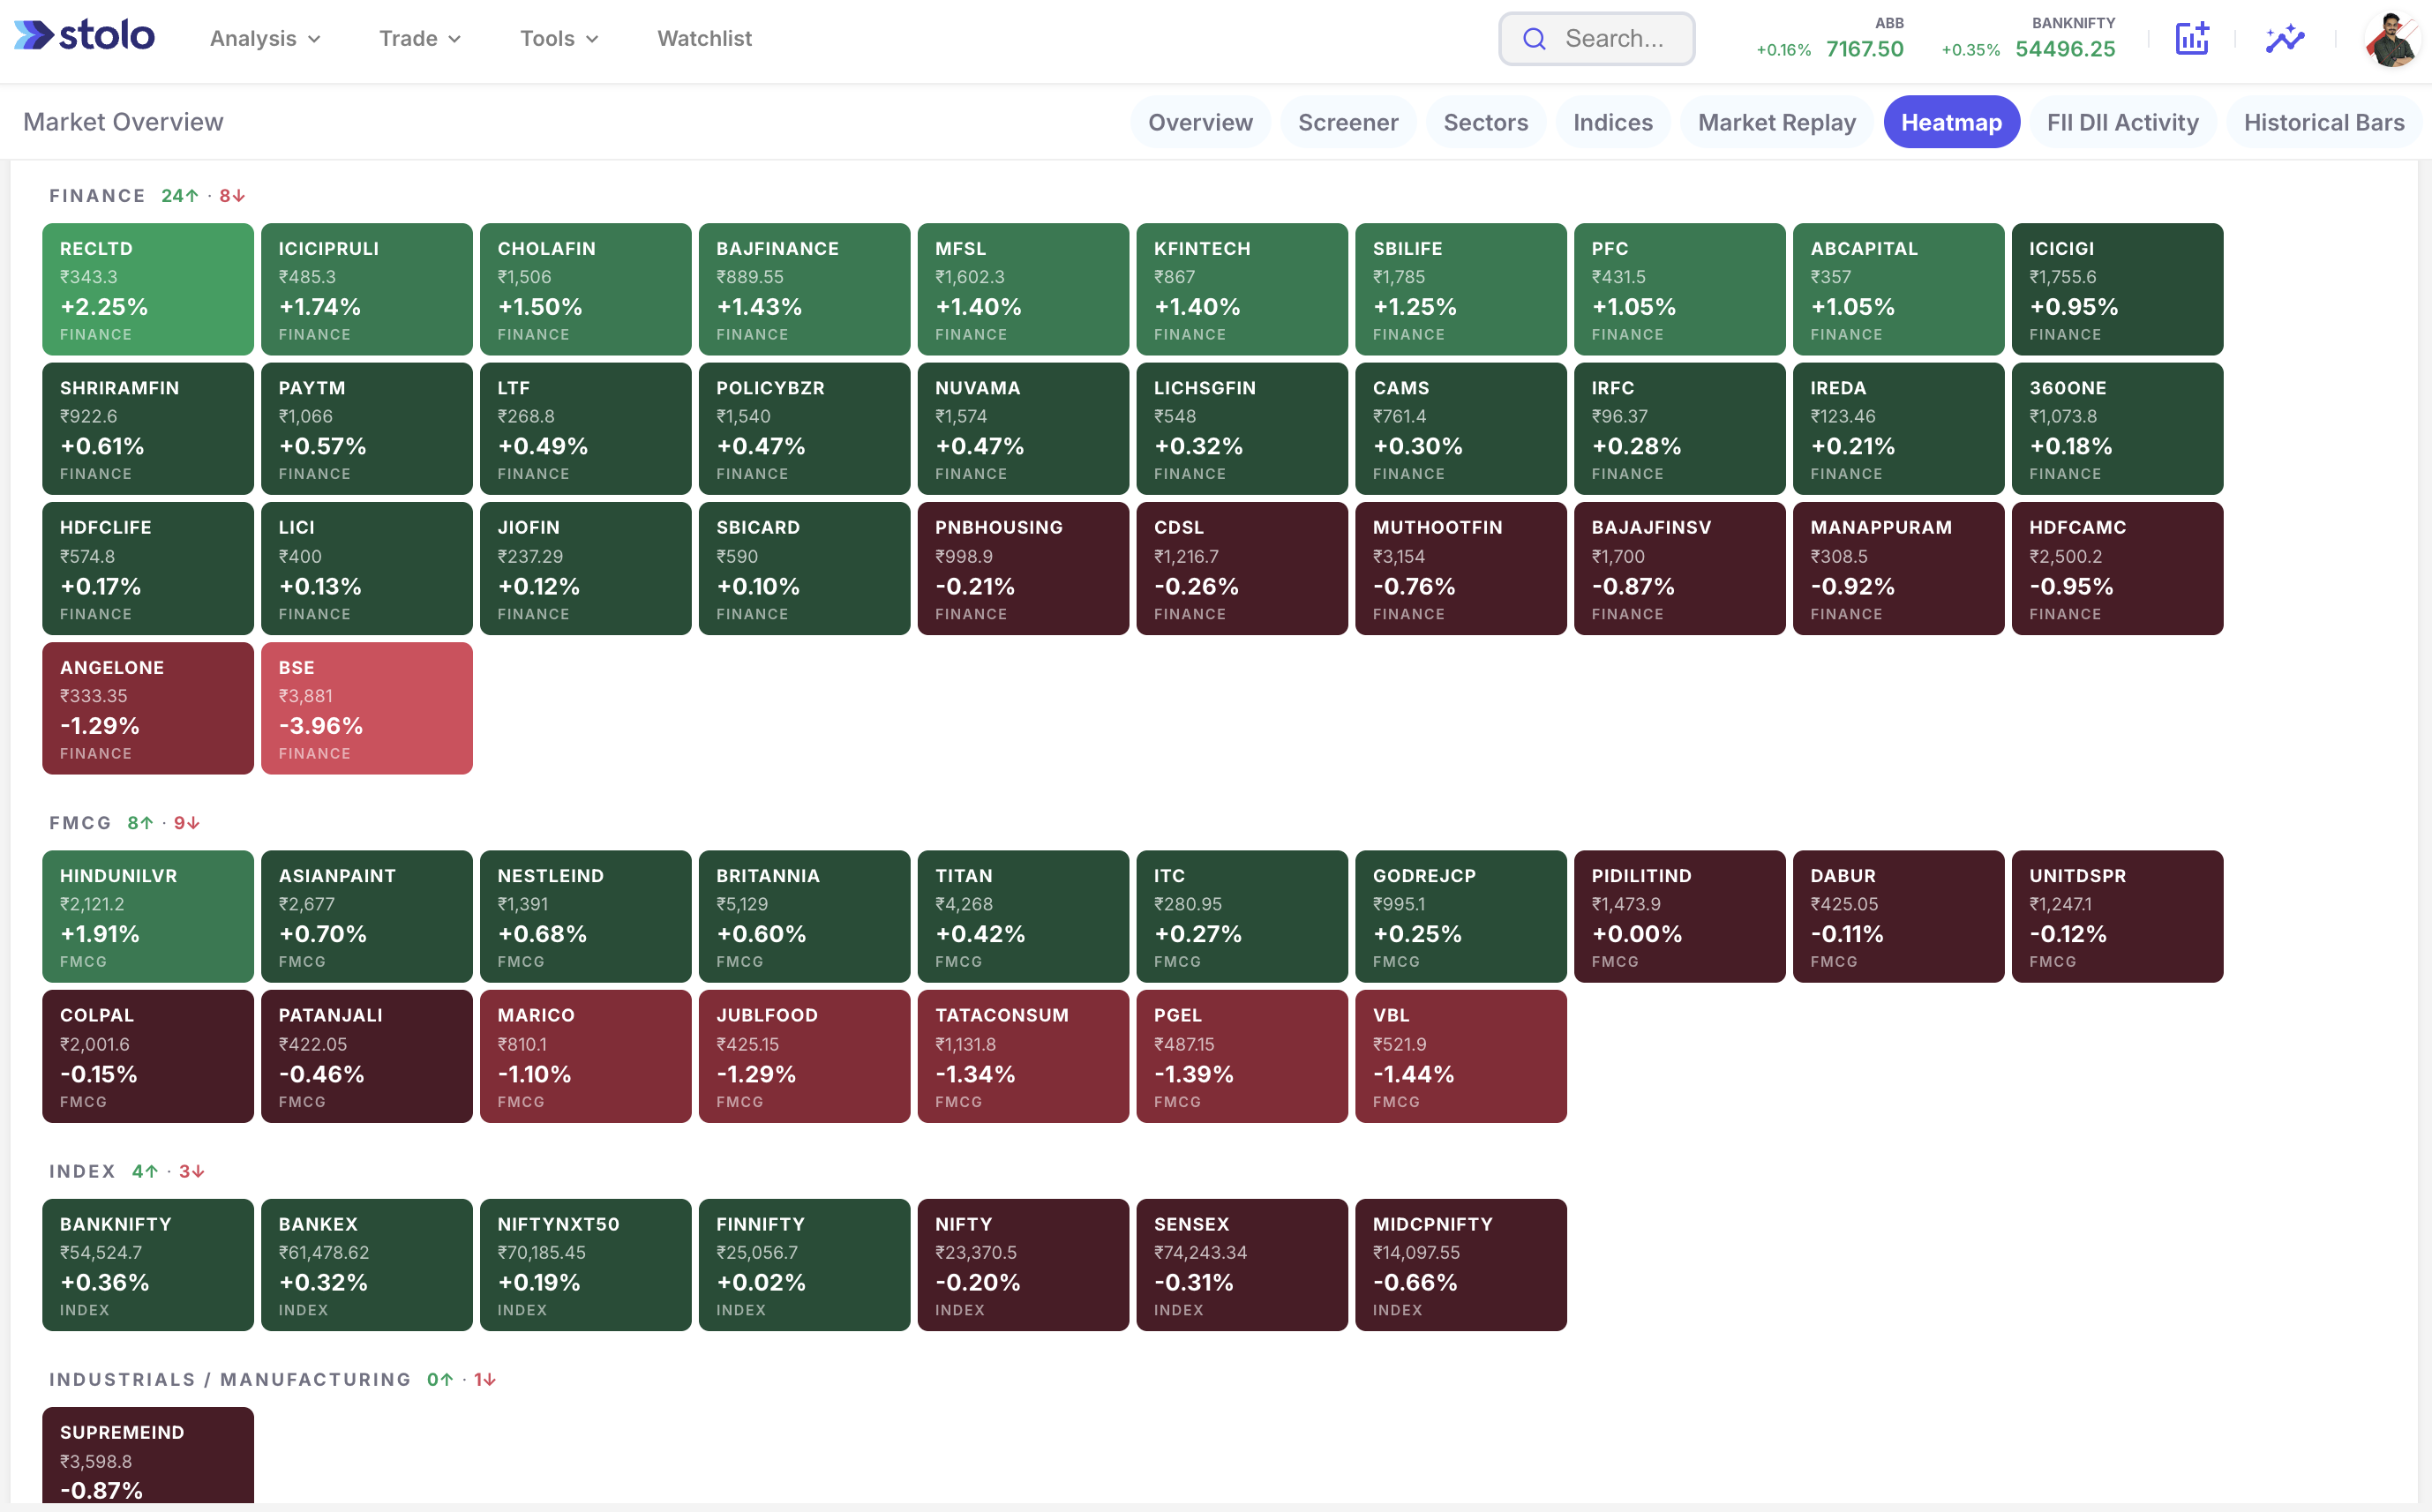Select the VBL tile
Viewport: 2432px width, 1512px height.
[x=1461, y=1056]
